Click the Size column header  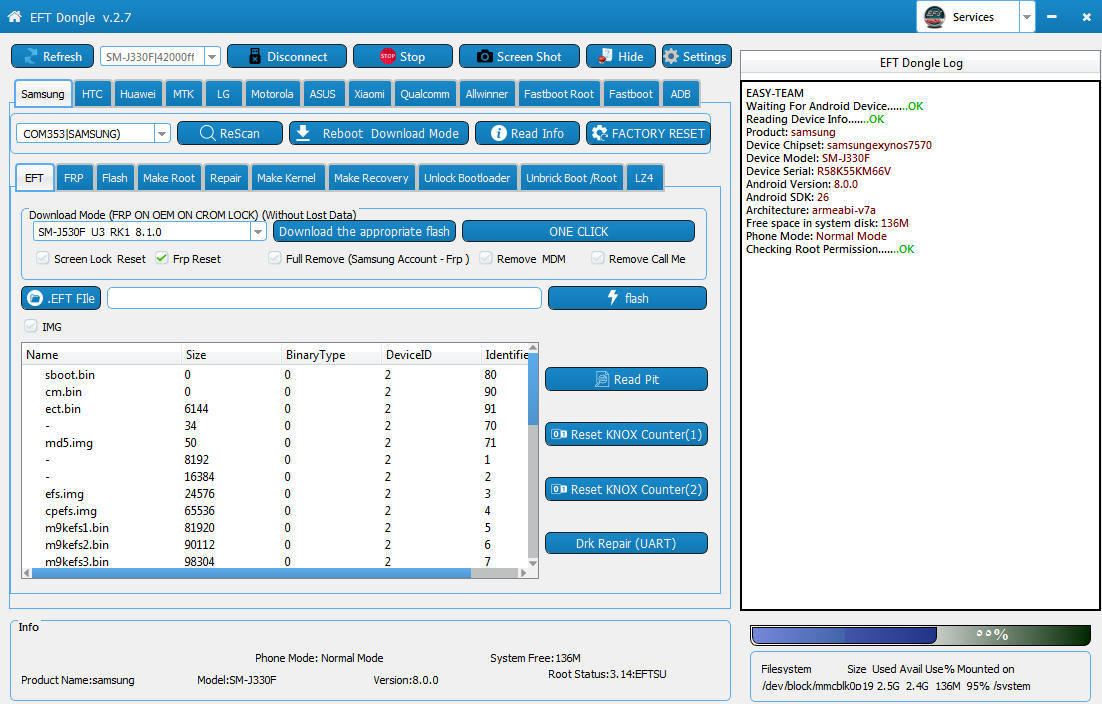tap(231, 355)
